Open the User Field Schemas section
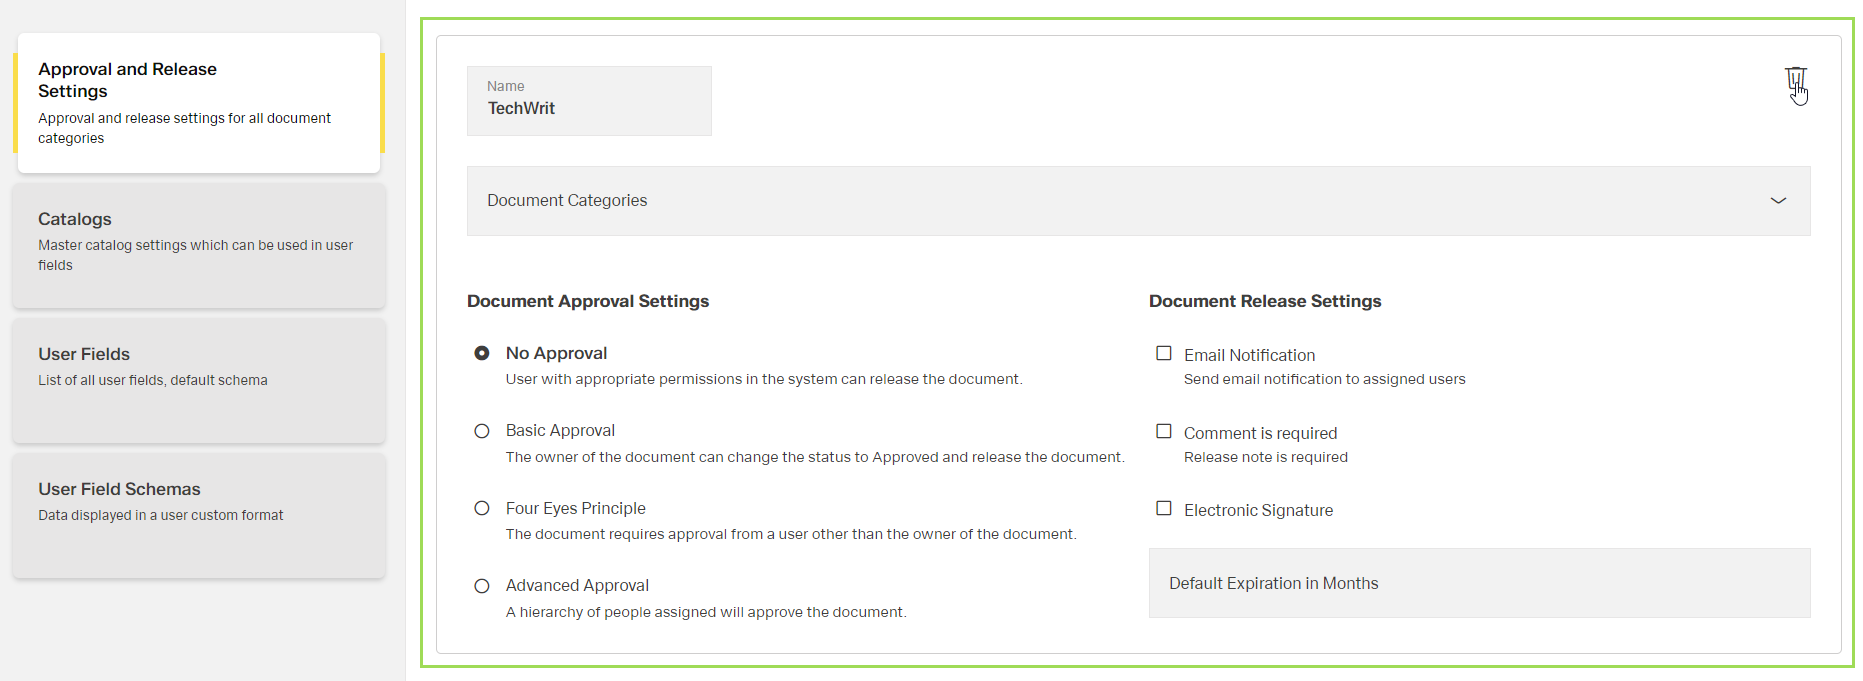Screen dimensions: 1863x681 coord(198,515)
